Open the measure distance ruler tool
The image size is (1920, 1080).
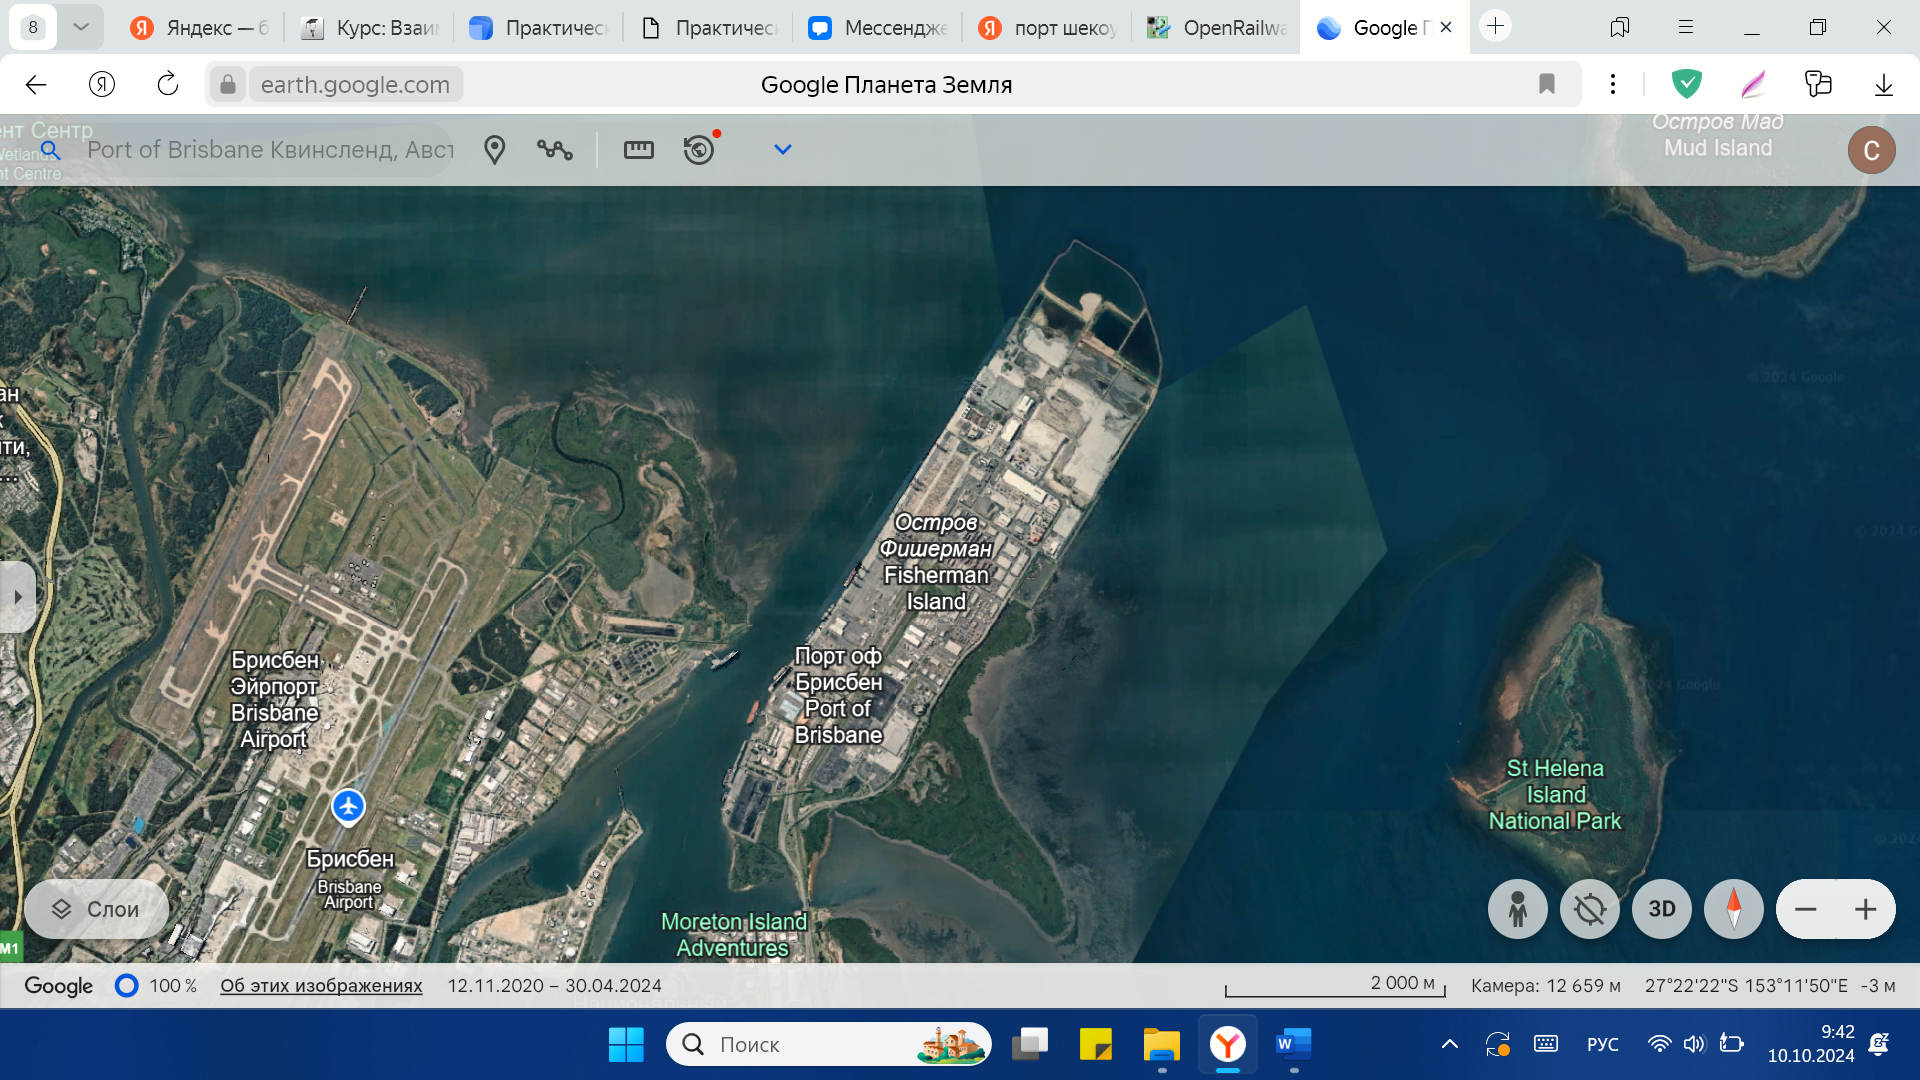(638, 150)
